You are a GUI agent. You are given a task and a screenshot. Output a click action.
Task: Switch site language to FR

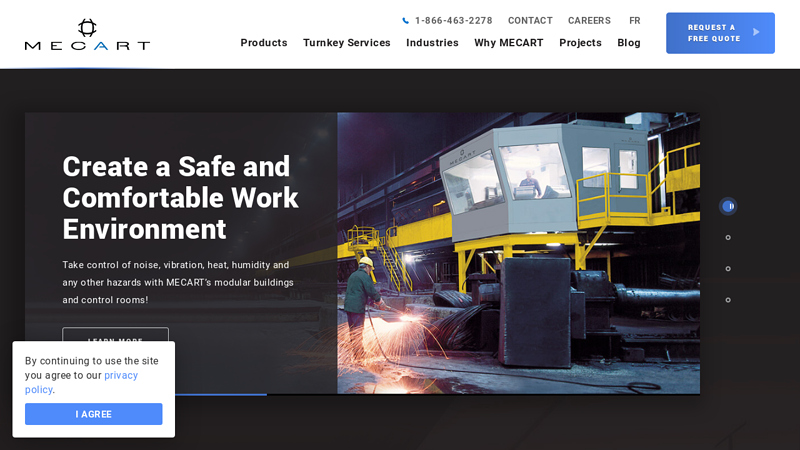(x=635, y=21)
